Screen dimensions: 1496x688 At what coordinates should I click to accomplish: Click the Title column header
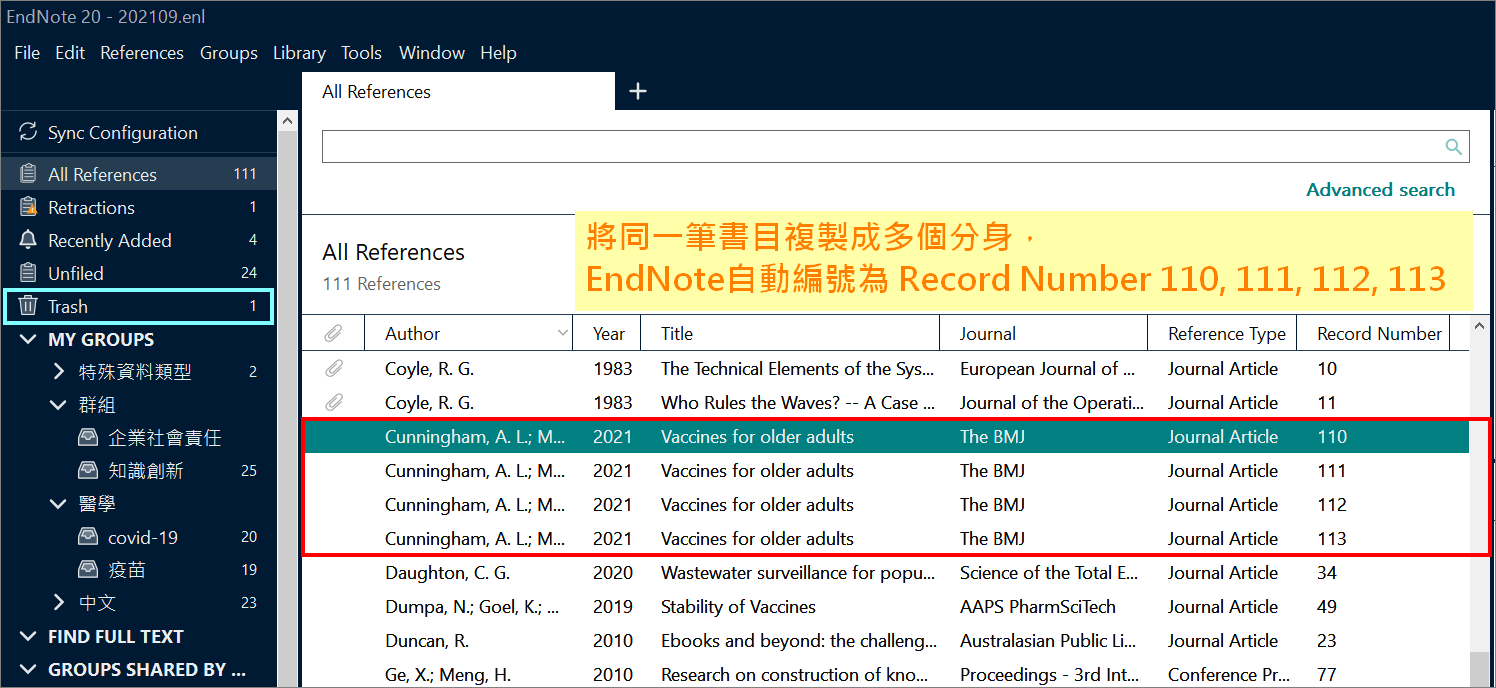pyautogui.click(x=790, y=333)
